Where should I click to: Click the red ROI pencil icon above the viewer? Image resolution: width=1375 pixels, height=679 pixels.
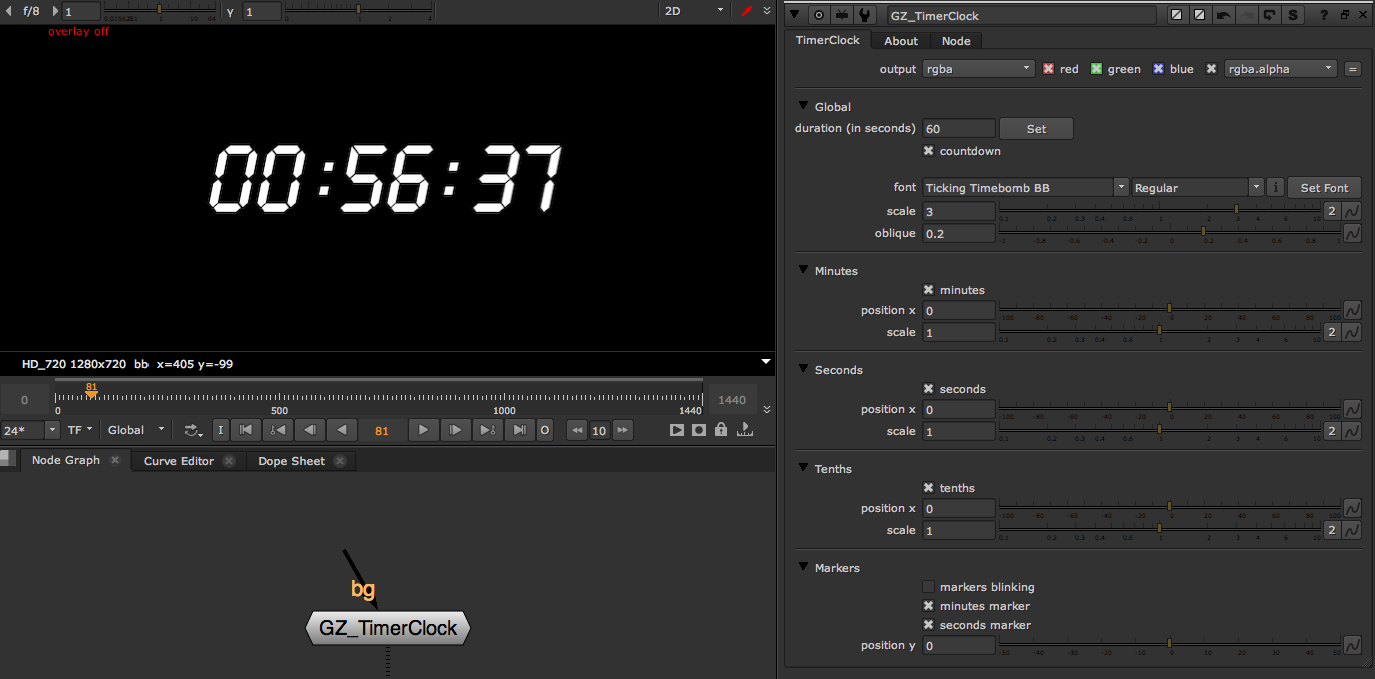coord(749,11)
